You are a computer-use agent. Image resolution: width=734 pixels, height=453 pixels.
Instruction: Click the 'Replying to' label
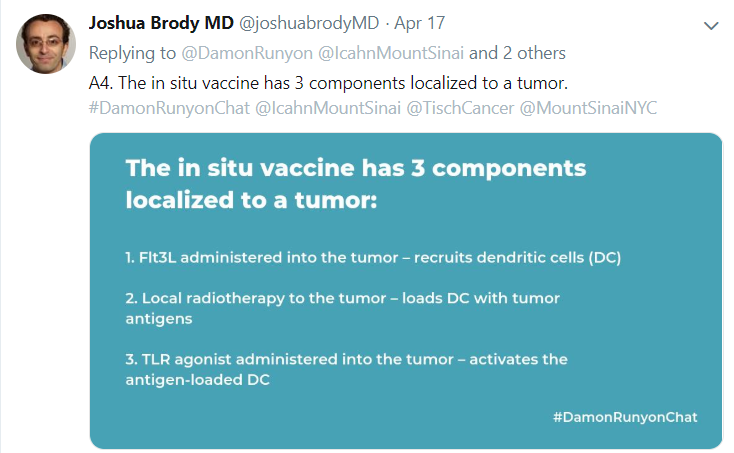(x=132, y=53)
